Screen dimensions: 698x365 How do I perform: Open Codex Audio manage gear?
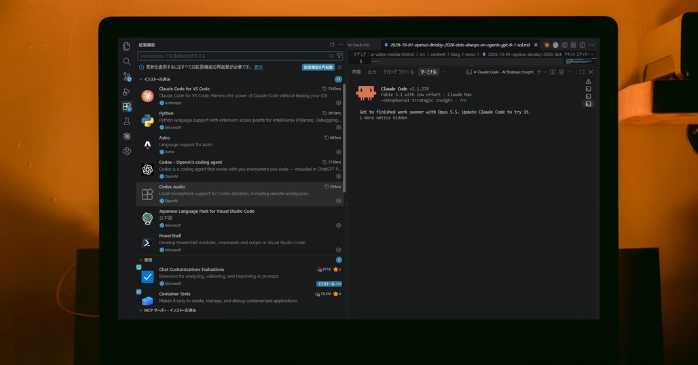(x=338, y=201)
